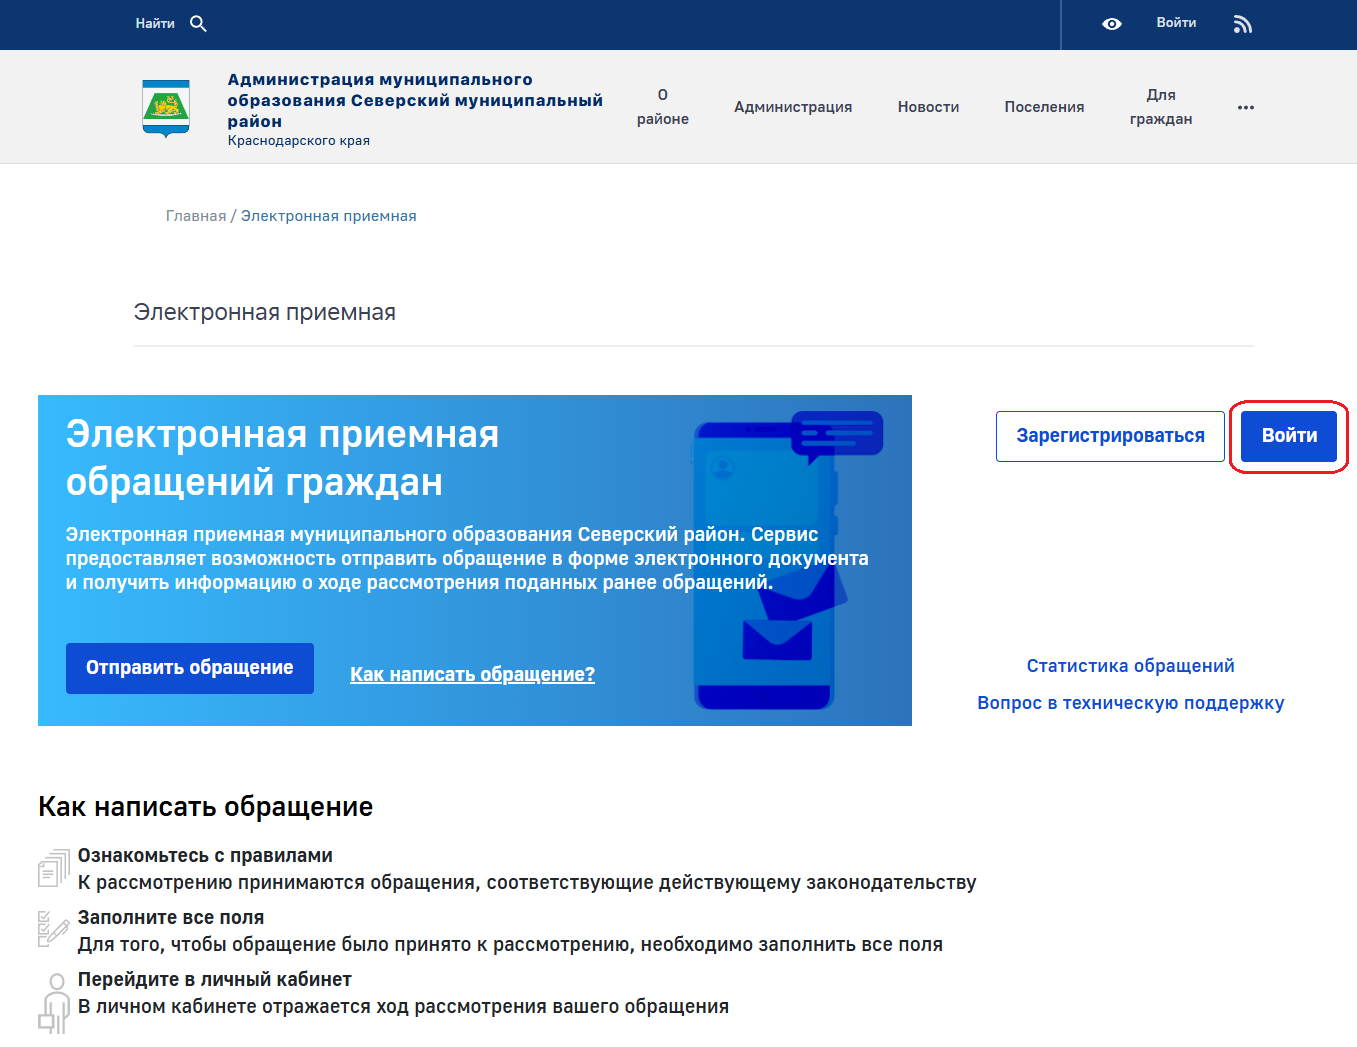
Task: Open the 'Администрация' menu item
Action: (x=793, y=107)
